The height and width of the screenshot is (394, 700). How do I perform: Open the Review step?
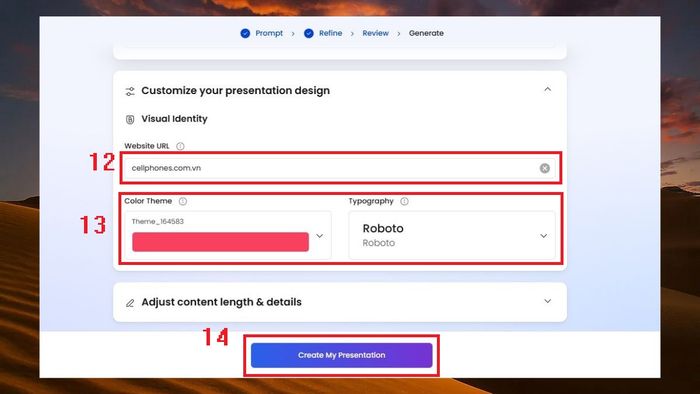[375, 33]
